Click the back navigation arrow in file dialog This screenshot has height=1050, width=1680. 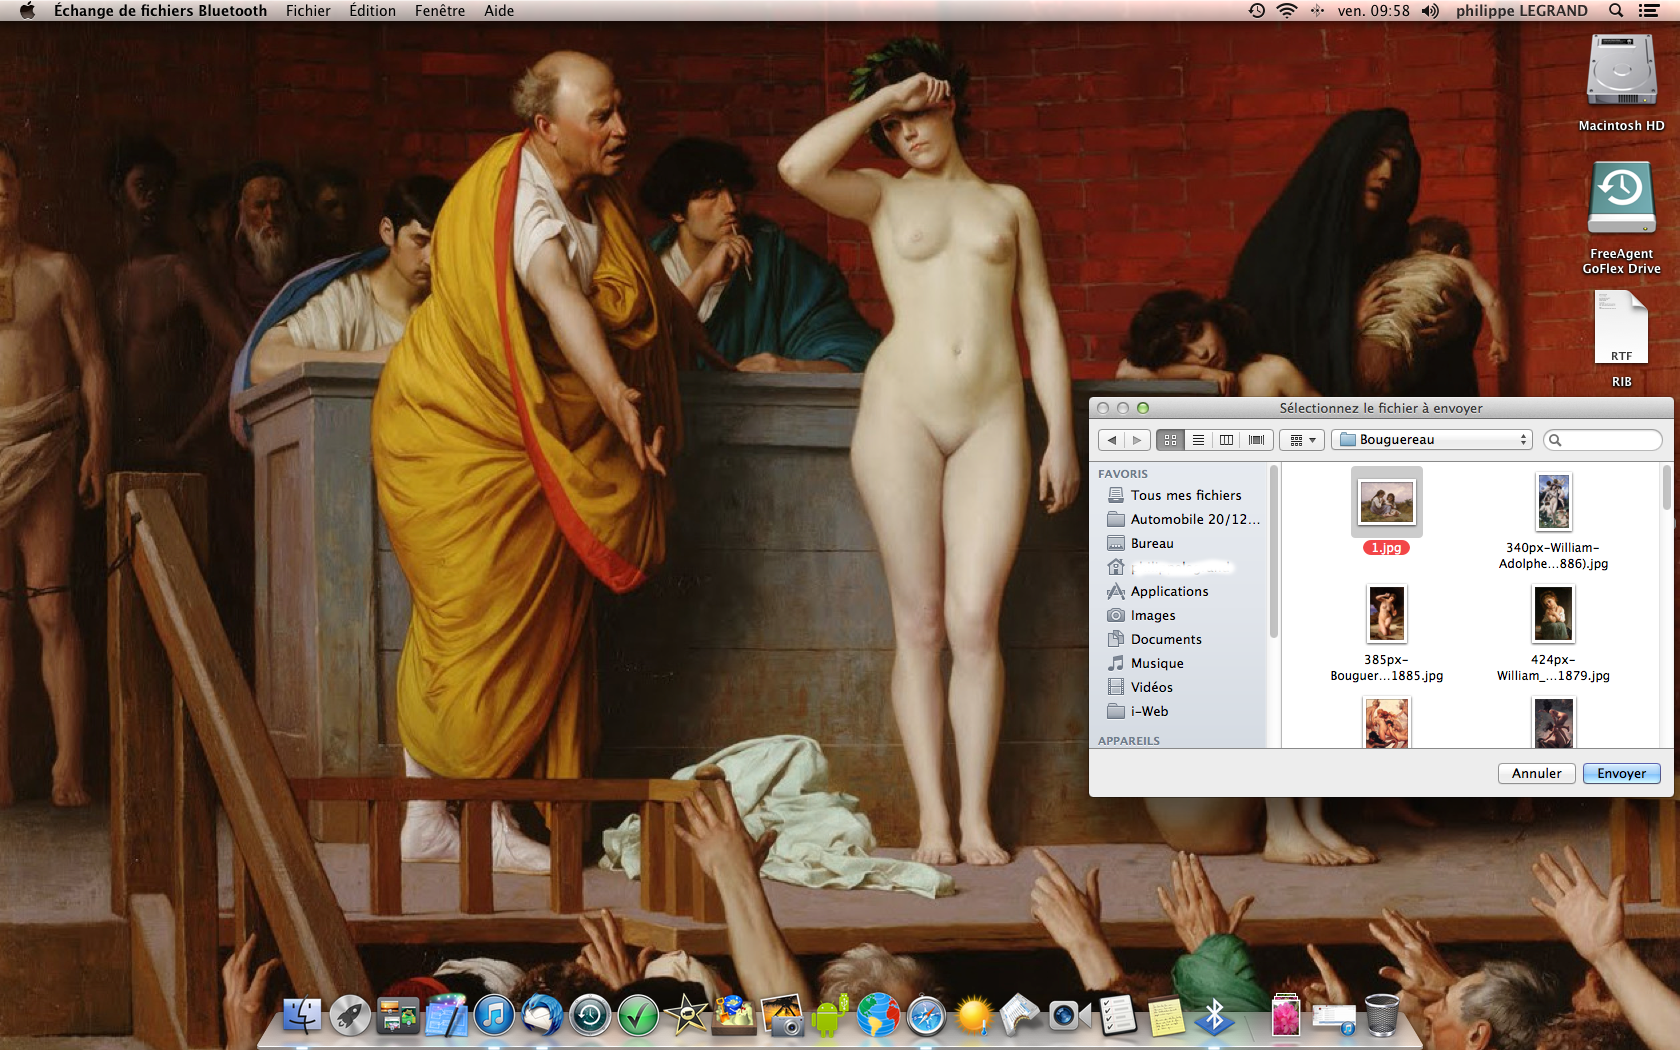[1111, 440]
